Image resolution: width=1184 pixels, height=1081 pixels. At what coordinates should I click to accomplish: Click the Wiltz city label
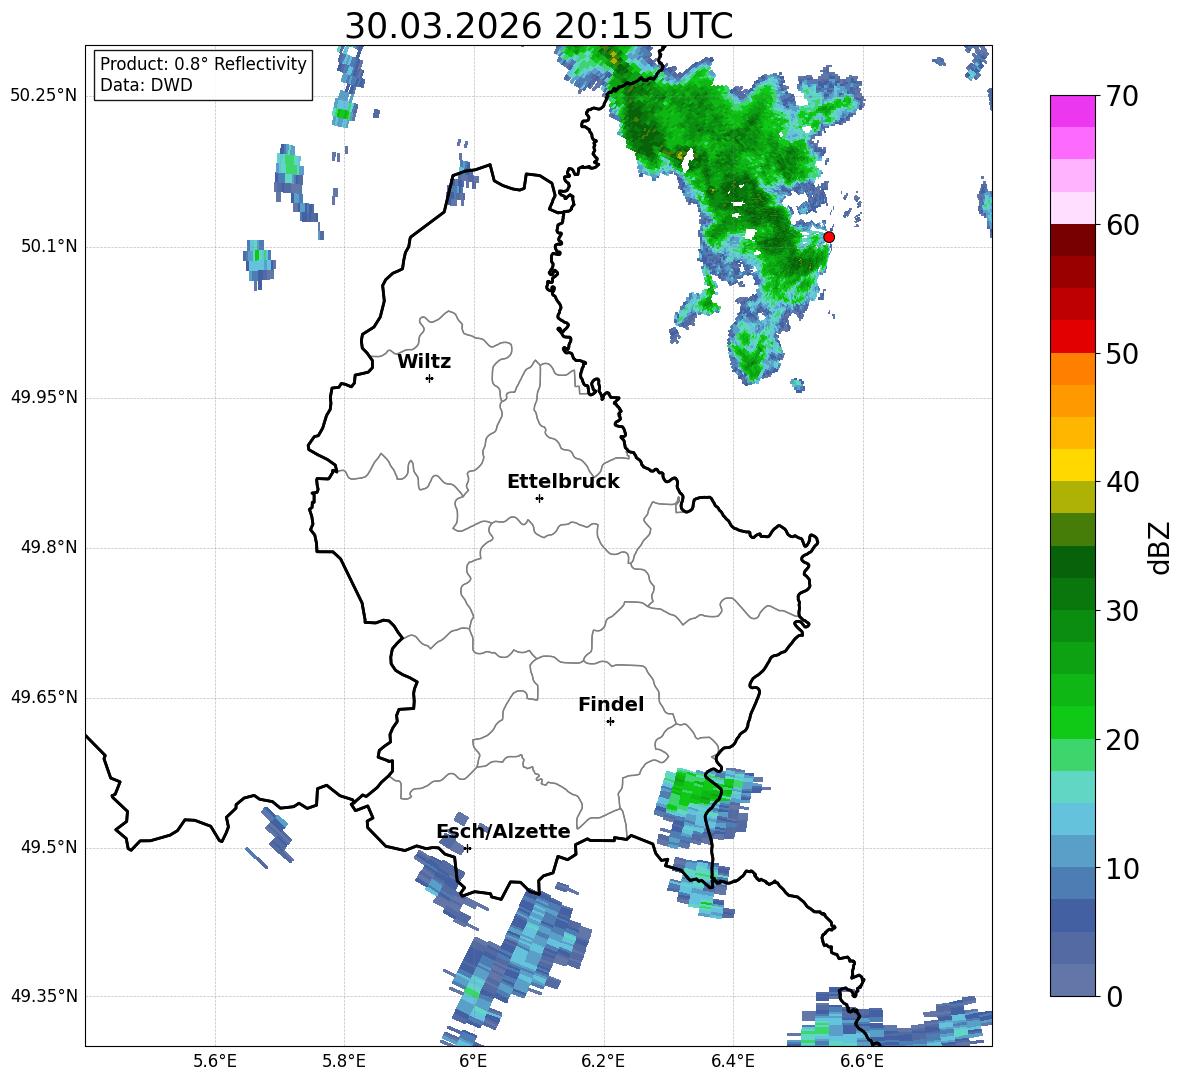(x=424, y=362)
